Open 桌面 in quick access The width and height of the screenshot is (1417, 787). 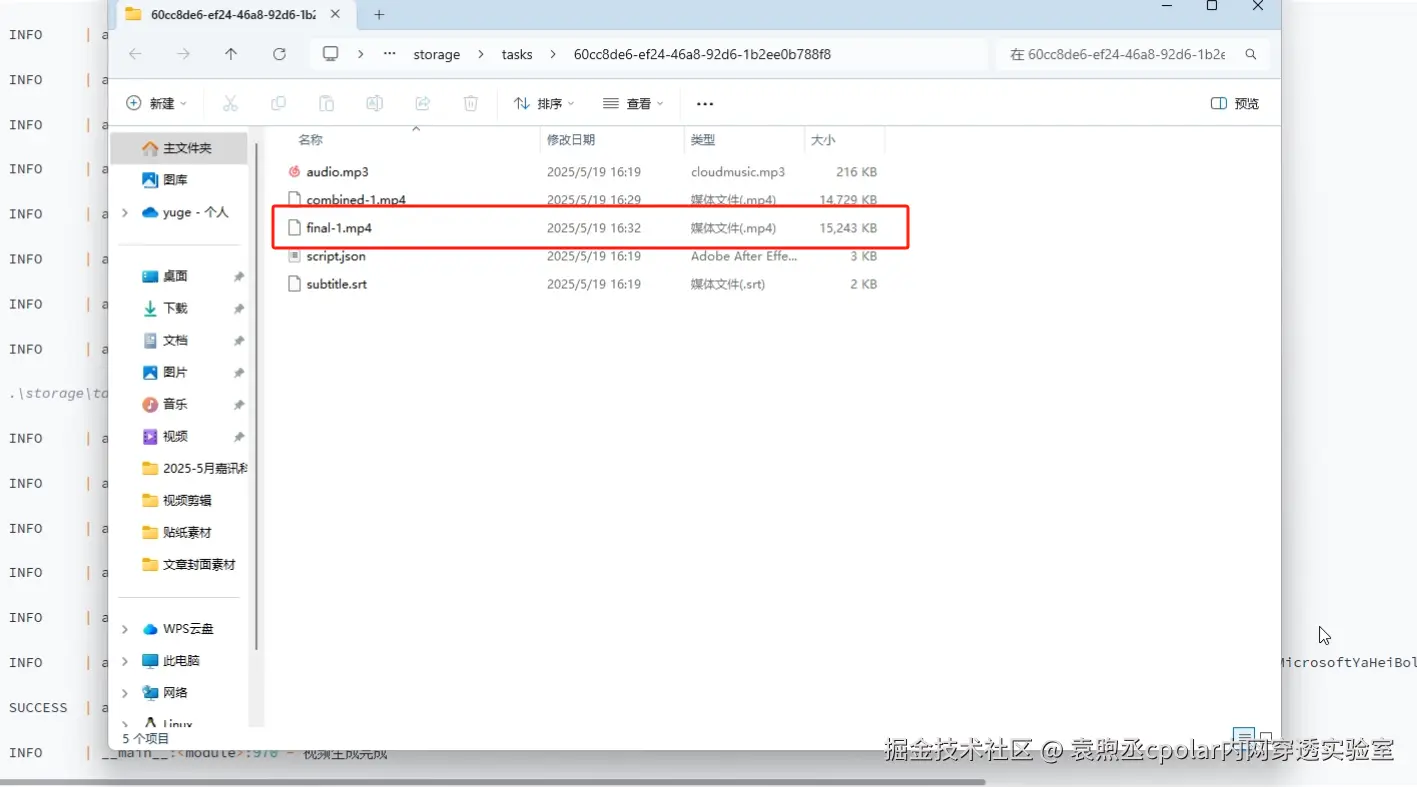coord(175,276)
